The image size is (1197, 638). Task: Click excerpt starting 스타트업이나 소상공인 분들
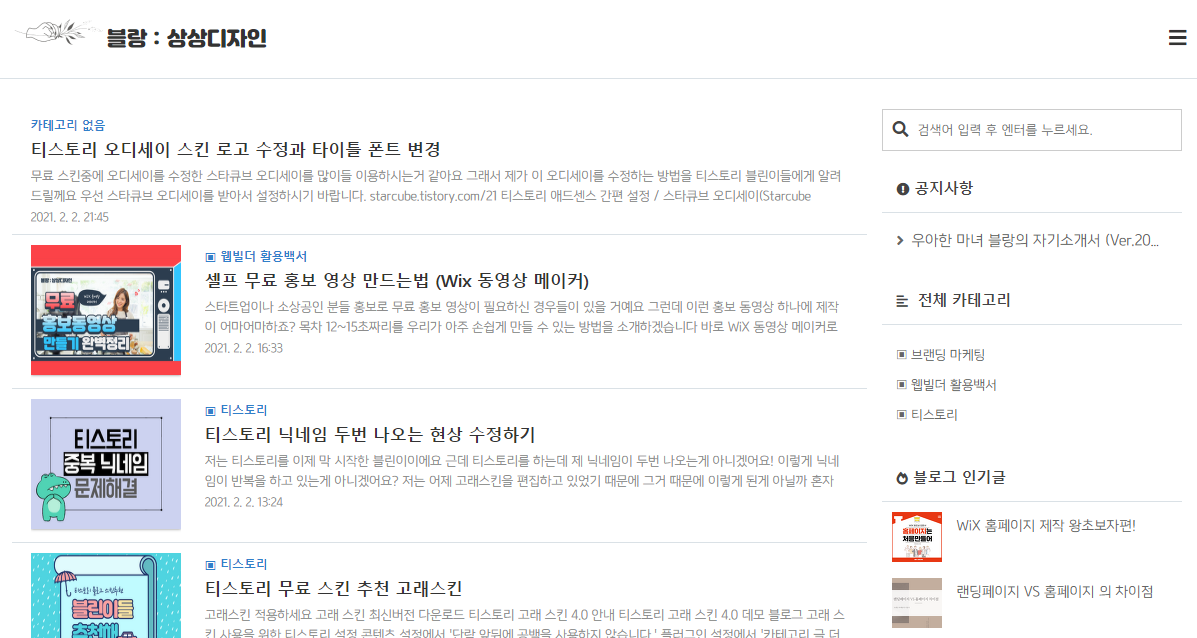(522, 317)
